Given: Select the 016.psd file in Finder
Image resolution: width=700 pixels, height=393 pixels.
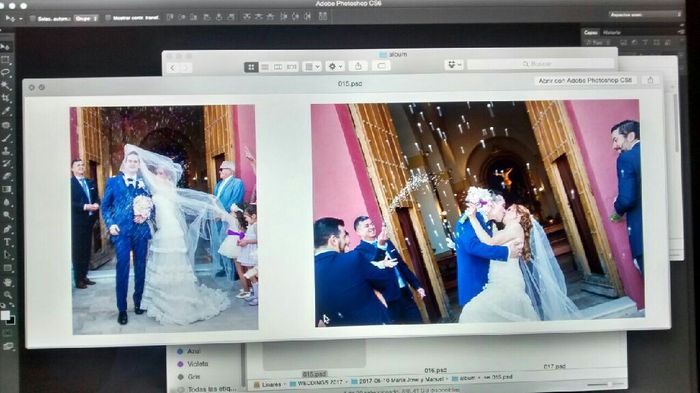Looking at the screenshot, I should (435, 370).
